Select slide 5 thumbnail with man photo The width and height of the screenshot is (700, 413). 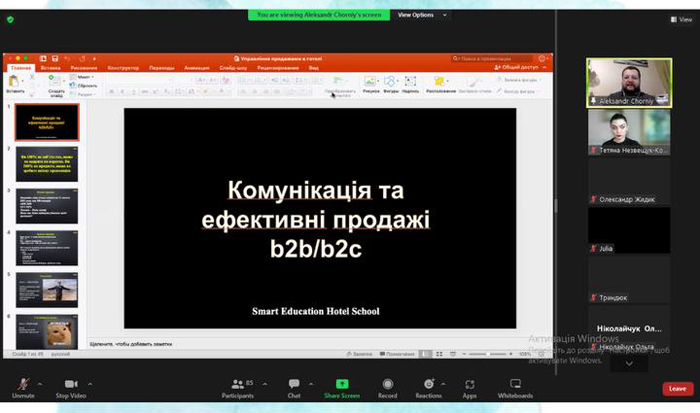tap(47, 290)
